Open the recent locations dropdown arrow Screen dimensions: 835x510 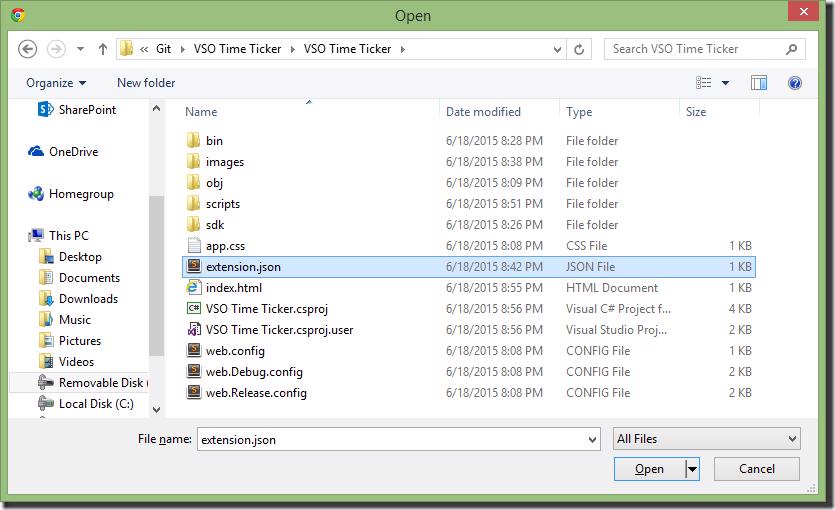[80, 49]
